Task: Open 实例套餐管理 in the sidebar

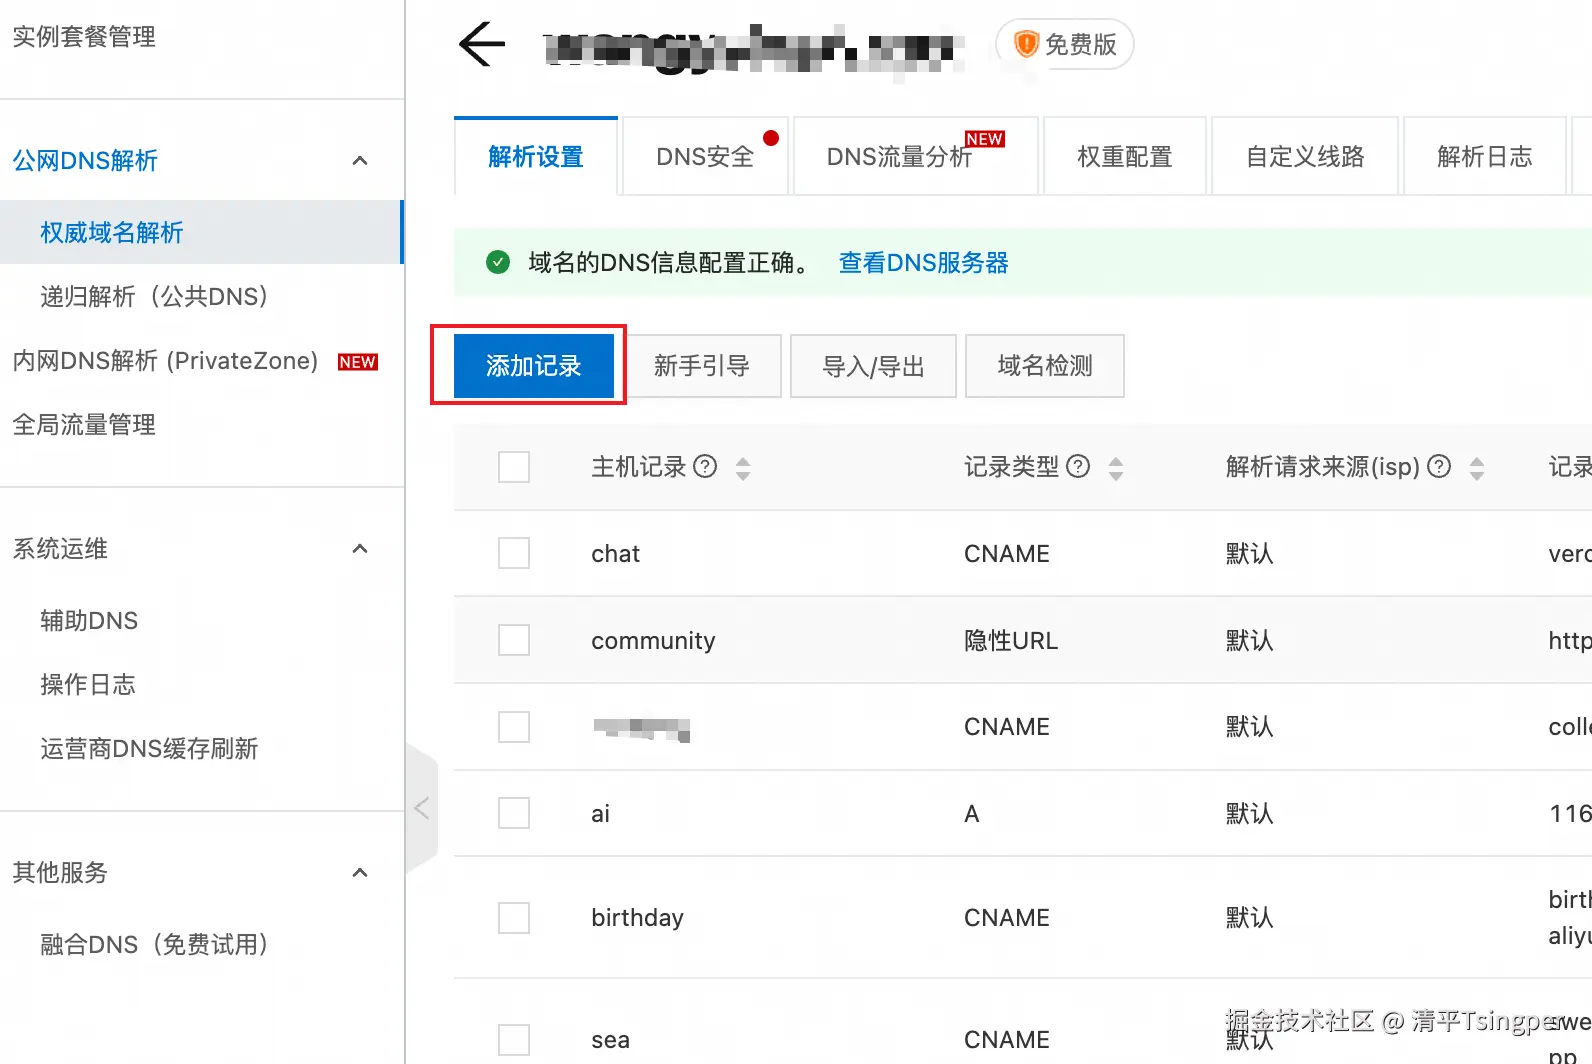Action: click(x=84, y=37)
